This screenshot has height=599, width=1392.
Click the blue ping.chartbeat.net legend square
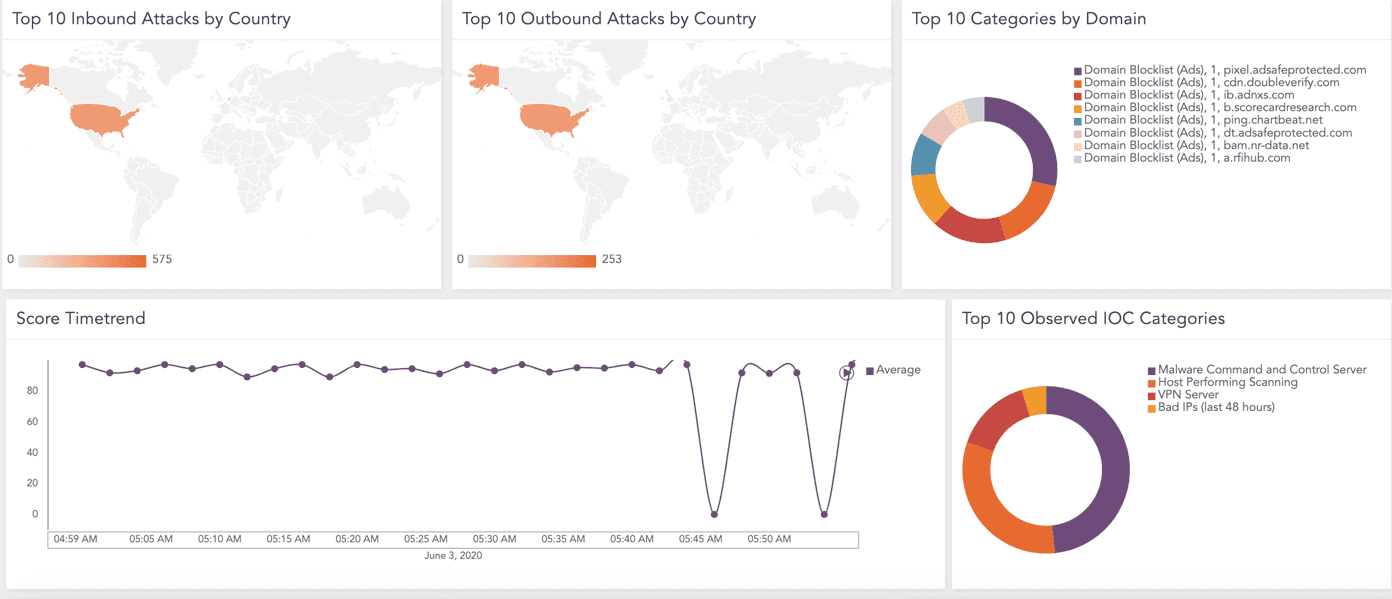coord(1077,119)
